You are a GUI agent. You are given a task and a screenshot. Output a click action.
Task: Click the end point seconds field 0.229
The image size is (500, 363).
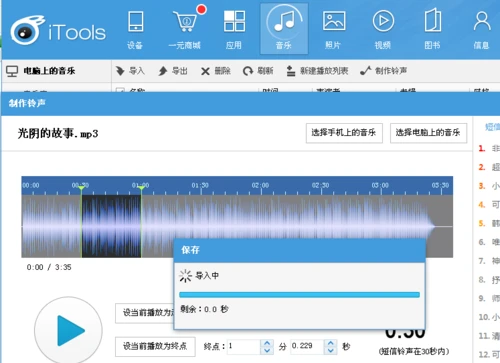[307, 347]
